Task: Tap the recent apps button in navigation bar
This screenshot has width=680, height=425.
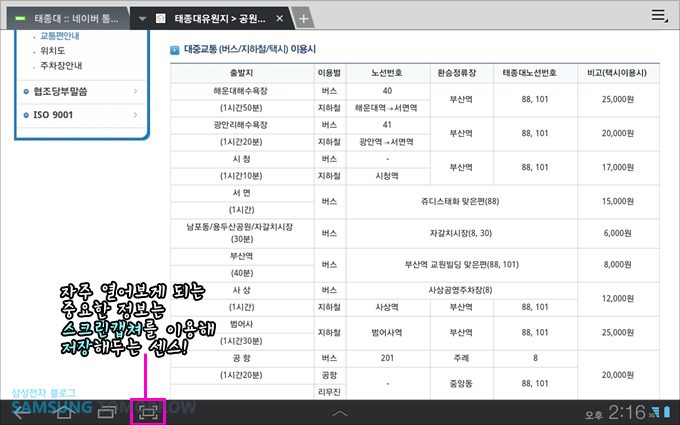Action: coord(106,412)
